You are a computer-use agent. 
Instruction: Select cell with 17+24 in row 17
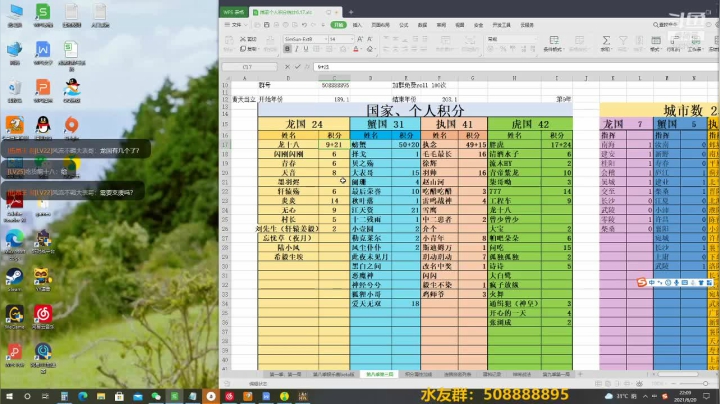point(557,144)
